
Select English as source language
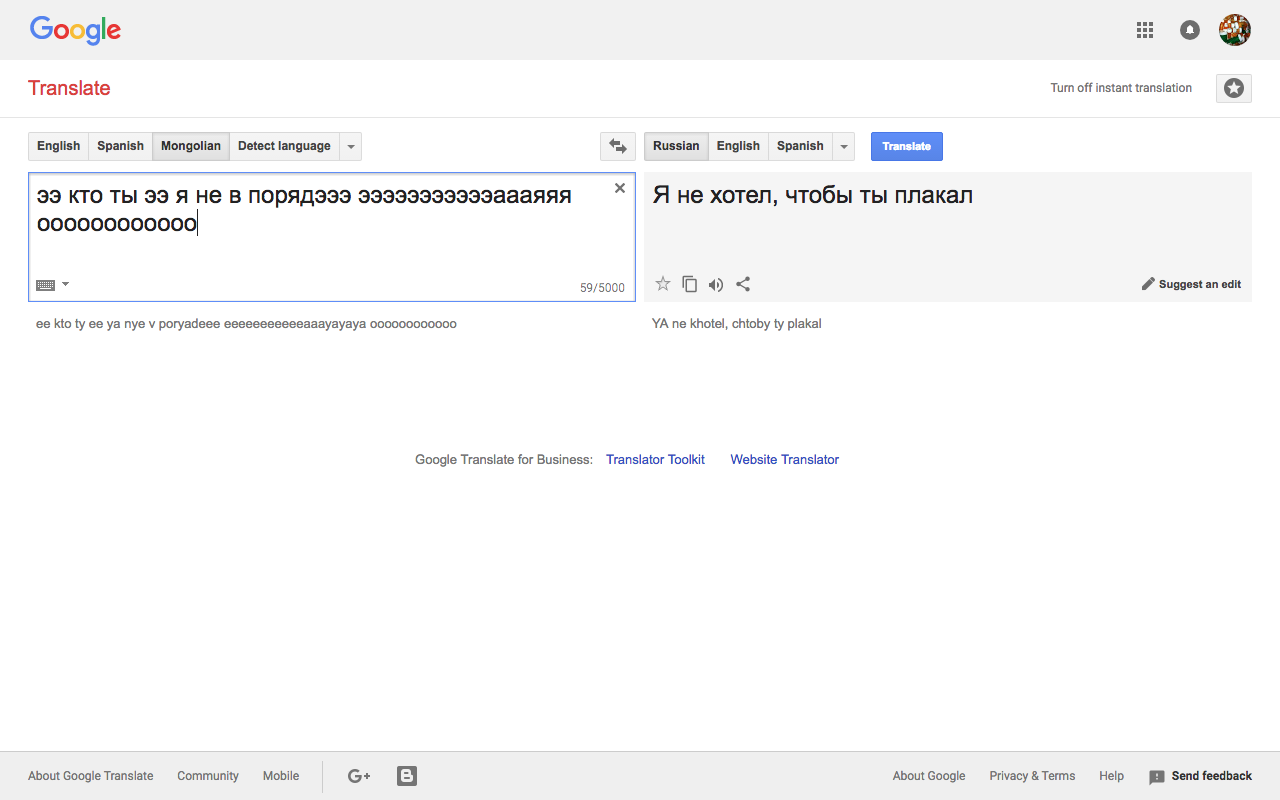(x=59, y=146)
